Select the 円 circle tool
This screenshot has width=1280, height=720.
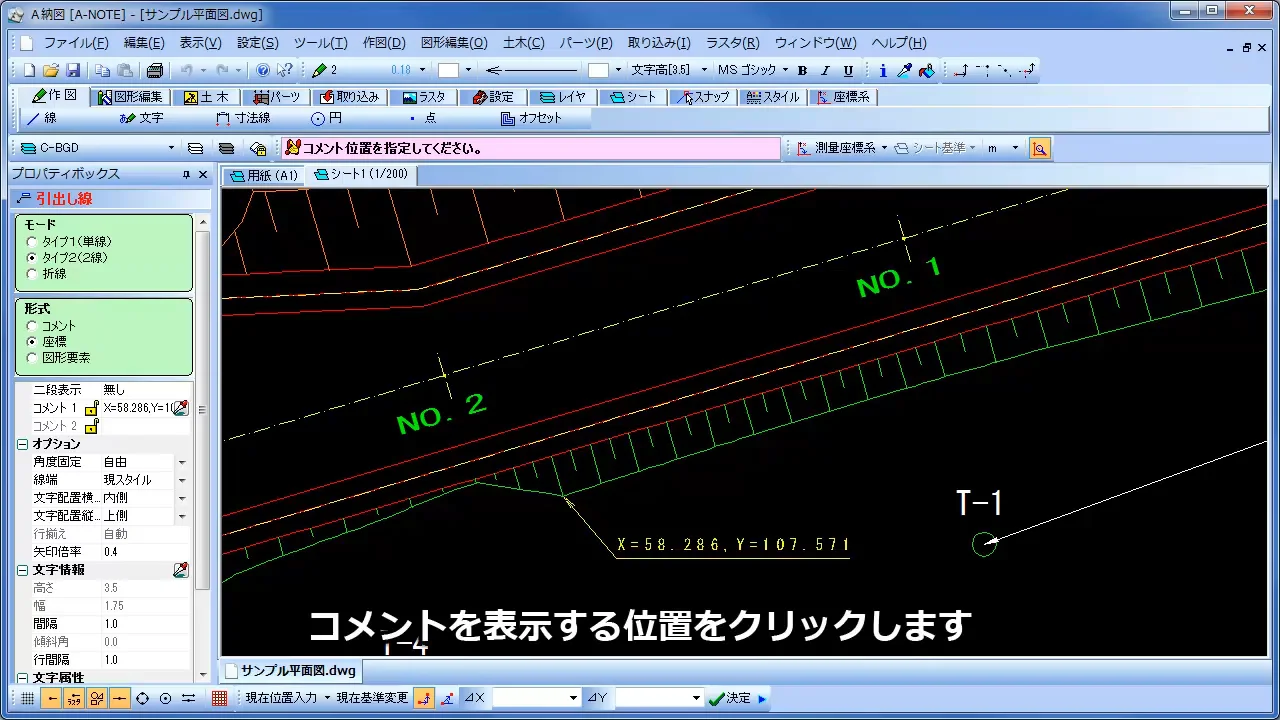(x=327, y=118)
